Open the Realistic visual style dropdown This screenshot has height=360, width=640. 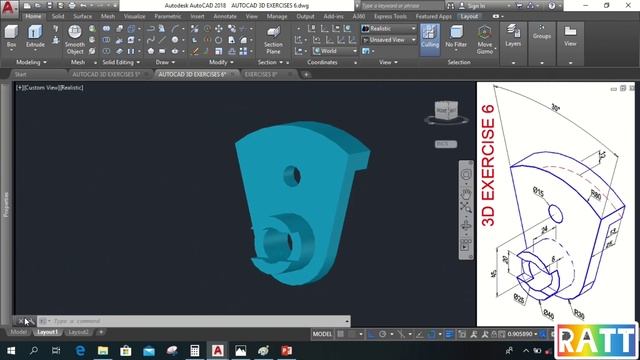(x=389, y=29)
